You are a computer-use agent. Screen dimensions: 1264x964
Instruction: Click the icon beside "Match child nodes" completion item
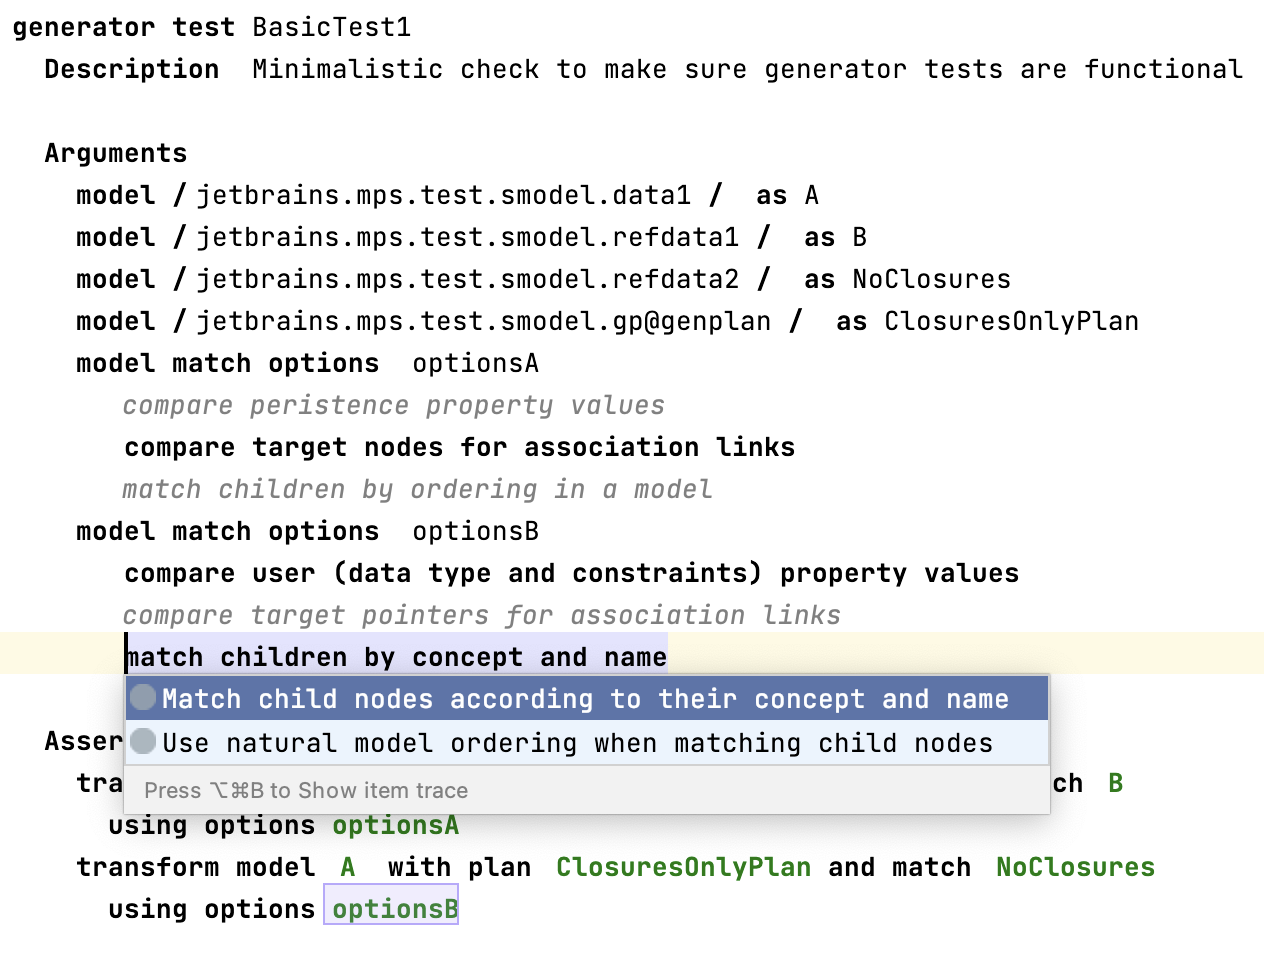(143, 697)
